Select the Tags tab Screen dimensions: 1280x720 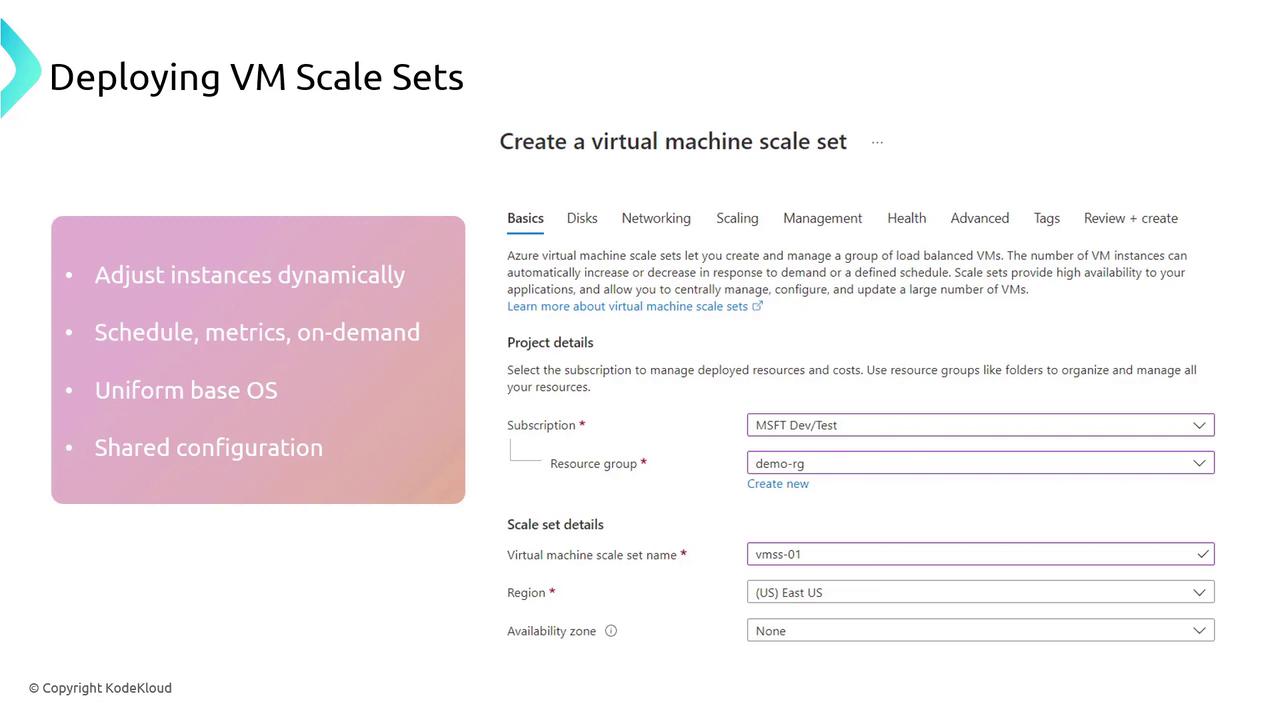tap(1046, 218)
